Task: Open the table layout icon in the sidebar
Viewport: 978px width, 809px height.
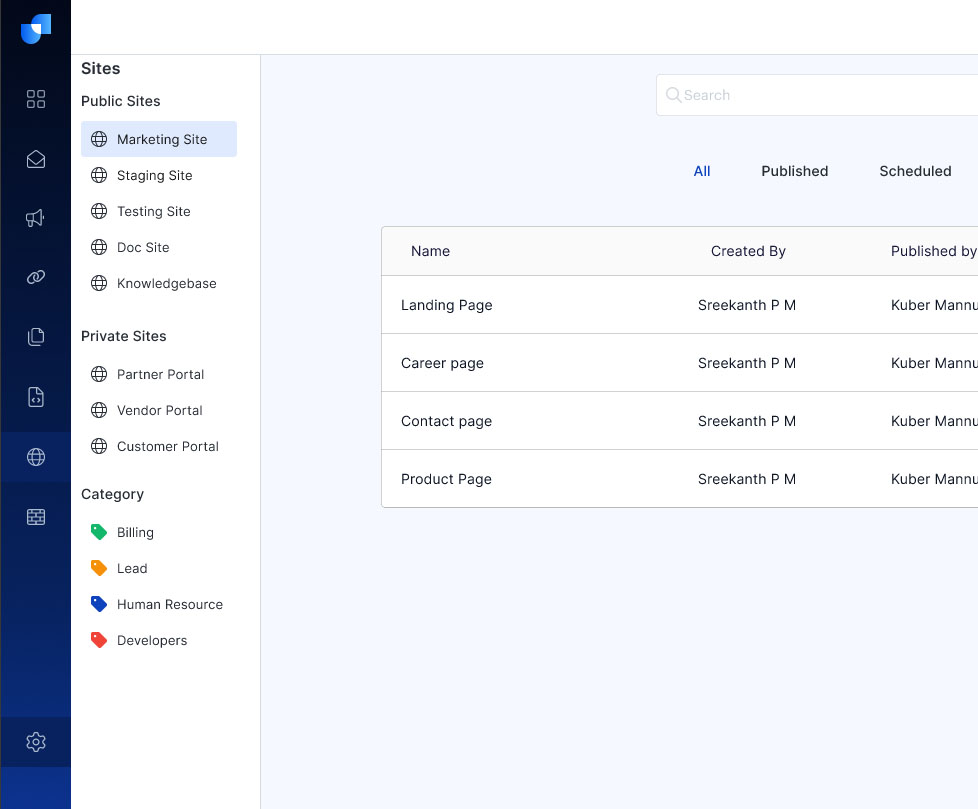Action: pyautogui.click(x=36, y=516)
